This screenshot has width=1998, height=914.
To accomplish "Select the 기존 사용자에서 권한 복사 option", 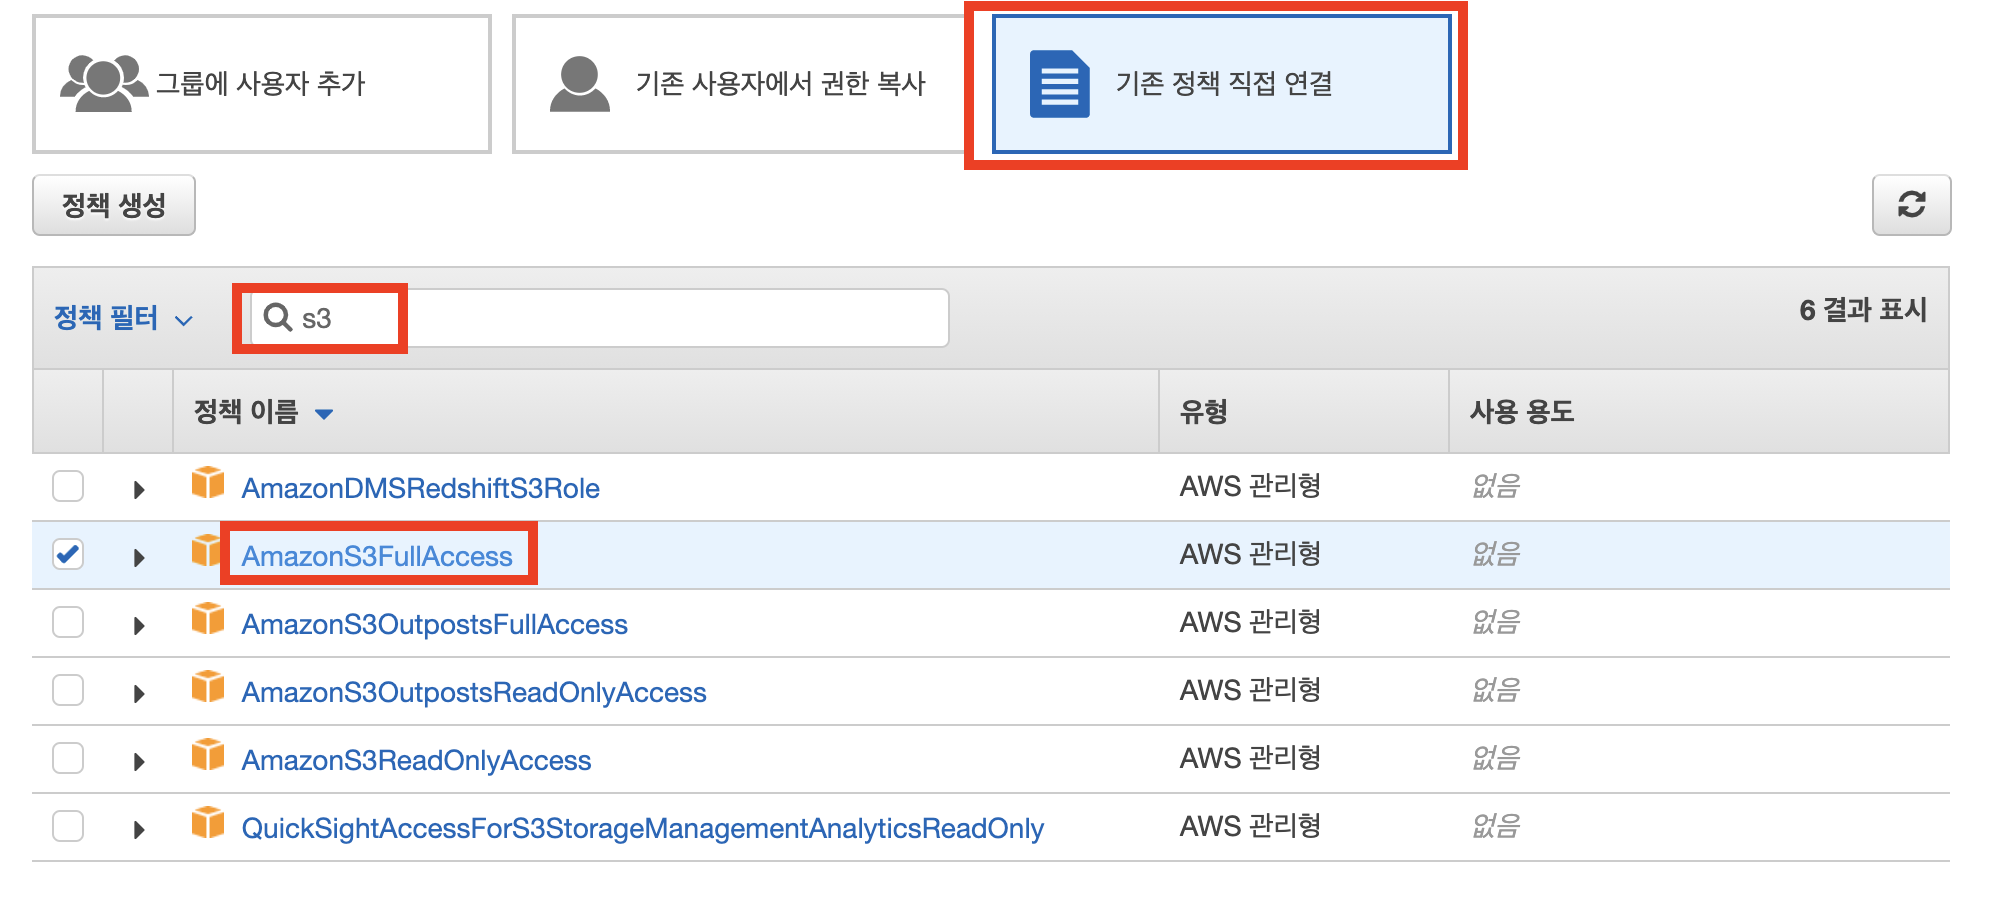I will click(x=740, y=84).
